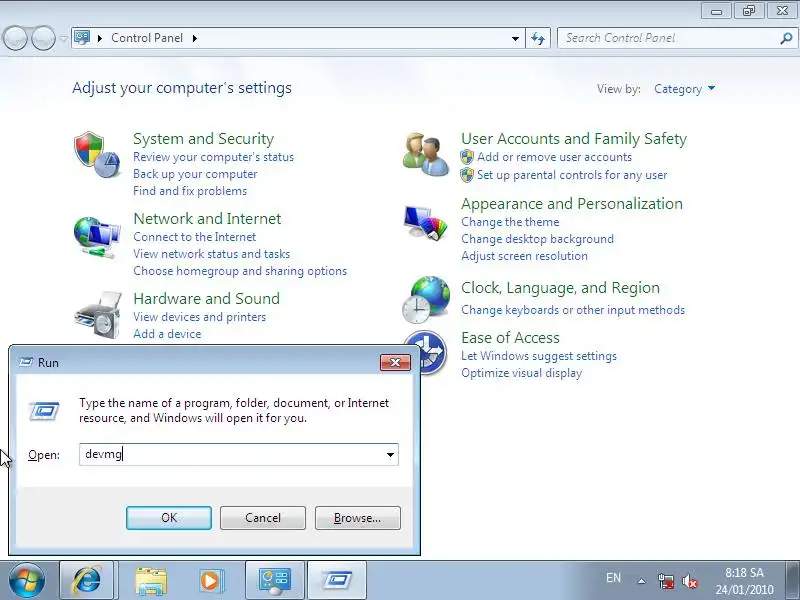This screenshot has height=600, width=800.
Task: Open View devices and printers link
Action: pos(199,317)
